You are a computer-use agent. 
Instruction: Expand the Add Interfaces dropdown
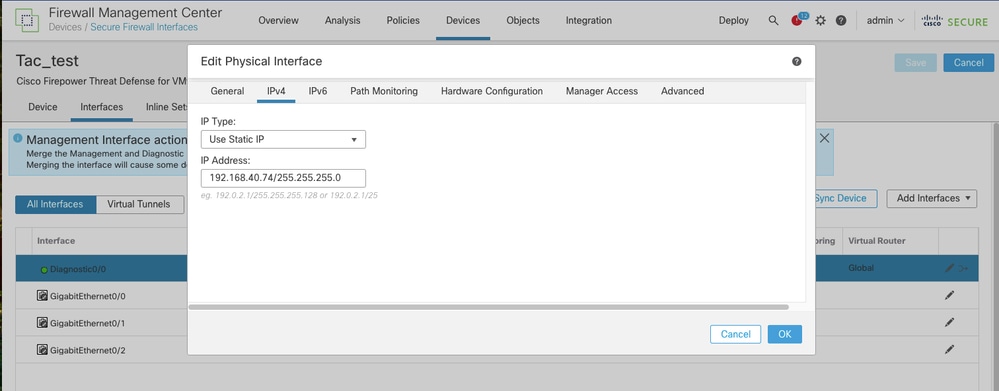pos(932,198)
